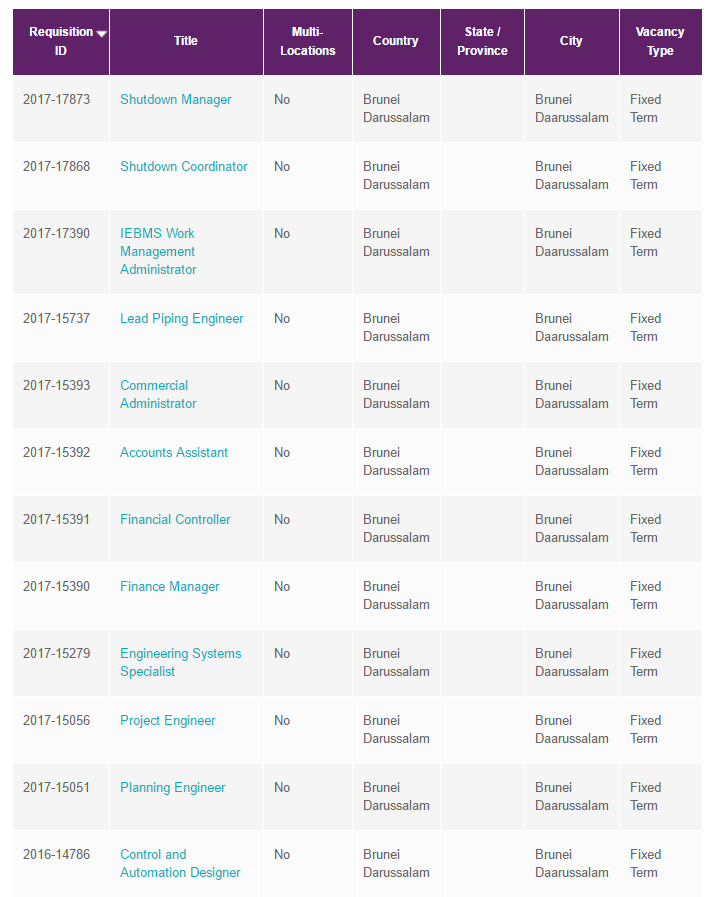Open the Accounts Assistant posting
Screen dimensions: 711x897
(x=174, y=453)
